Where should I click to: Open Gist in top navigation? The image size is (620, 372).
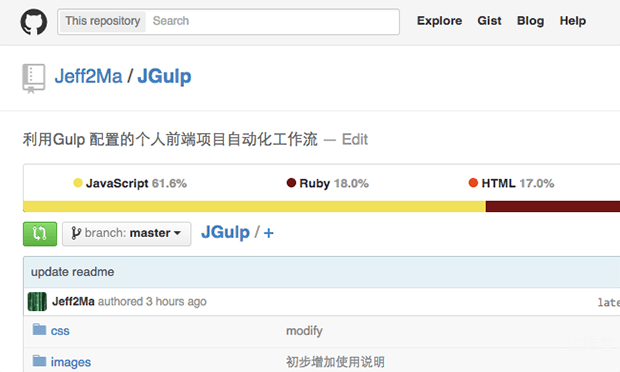(489, 21)
